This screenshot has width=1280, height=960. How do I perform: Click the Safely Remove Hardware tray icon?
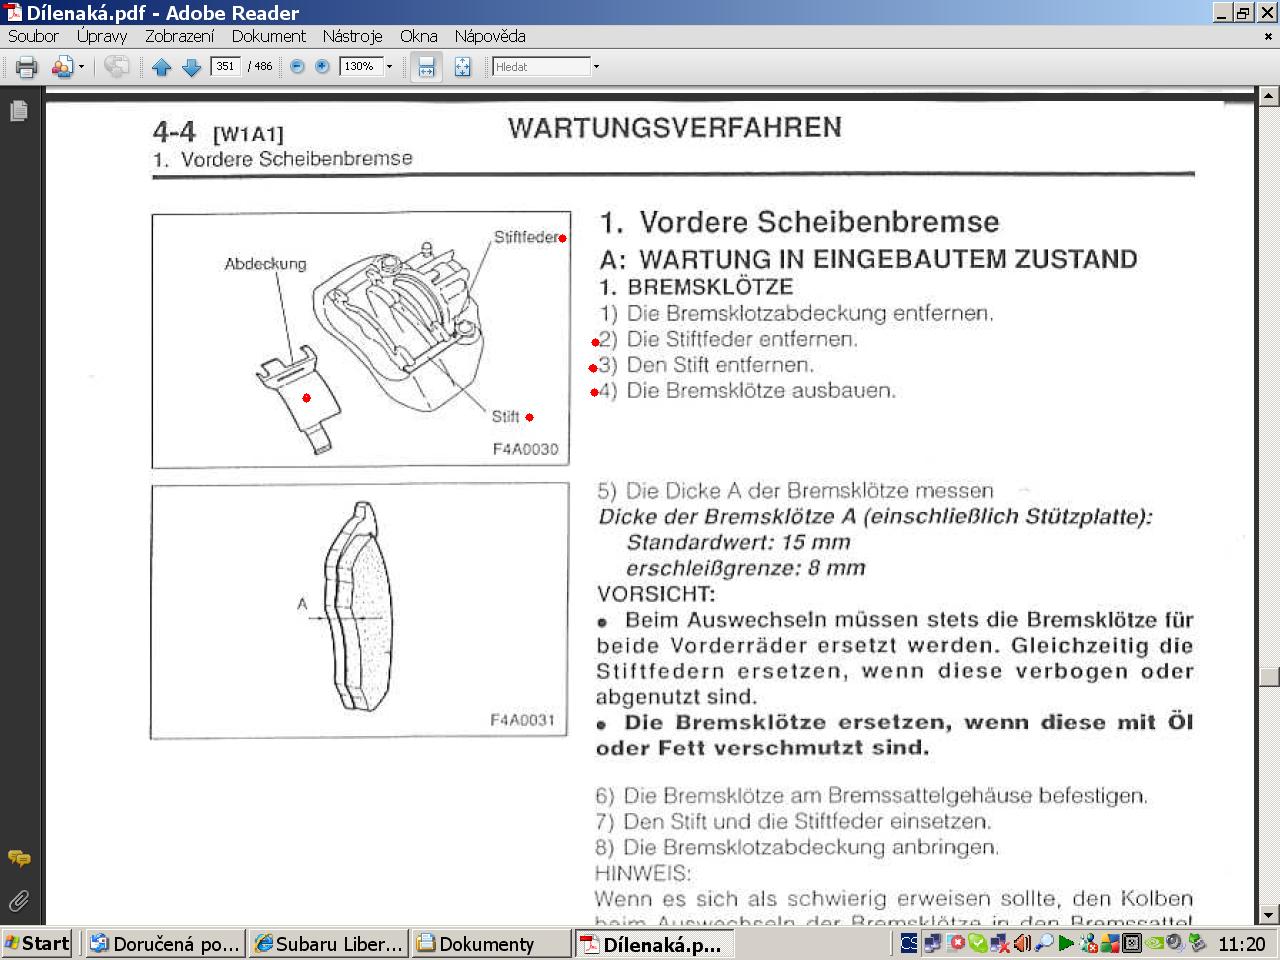(x=1197, y=943)
